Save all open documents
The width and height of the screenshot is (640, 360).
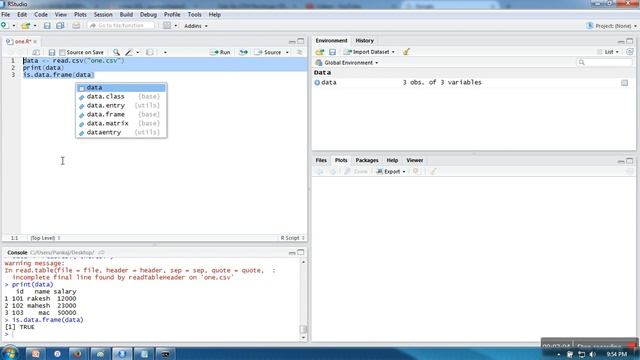(x=60, y=26)
